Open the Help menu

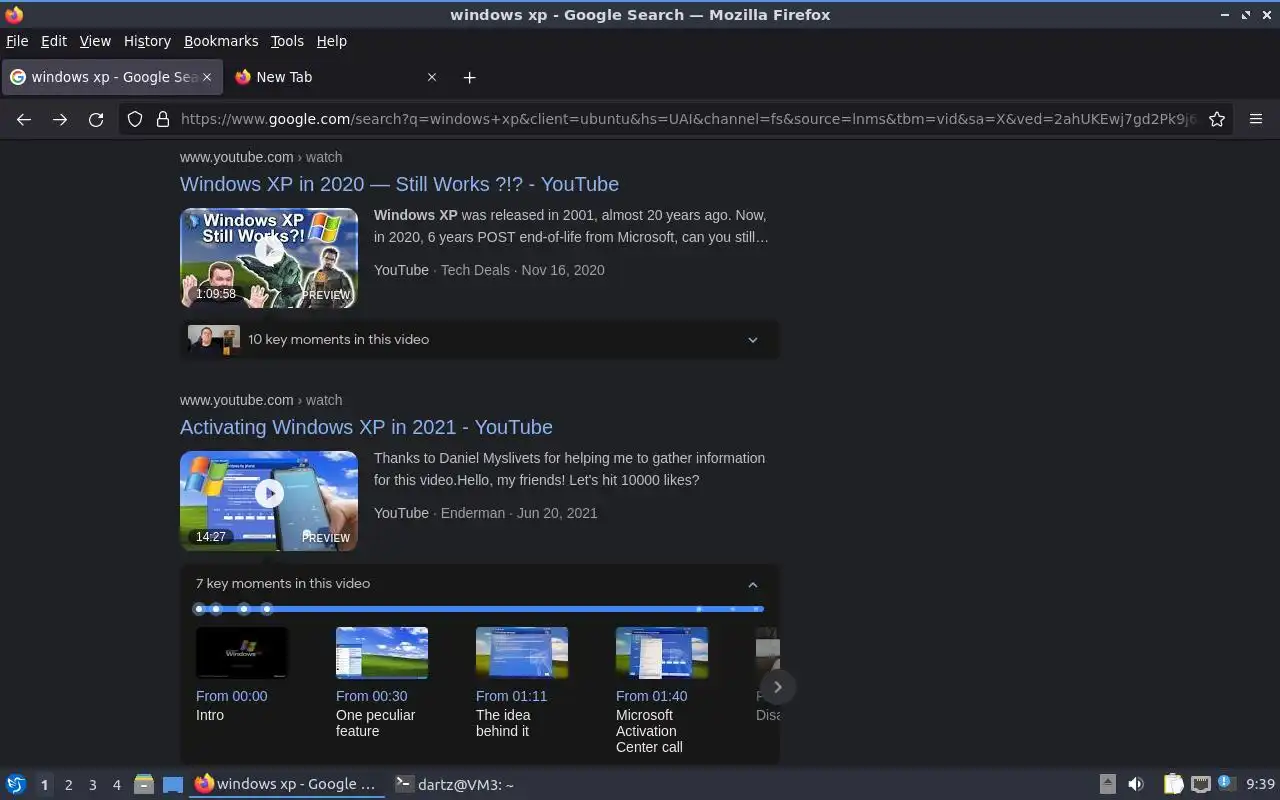(331, 41)
